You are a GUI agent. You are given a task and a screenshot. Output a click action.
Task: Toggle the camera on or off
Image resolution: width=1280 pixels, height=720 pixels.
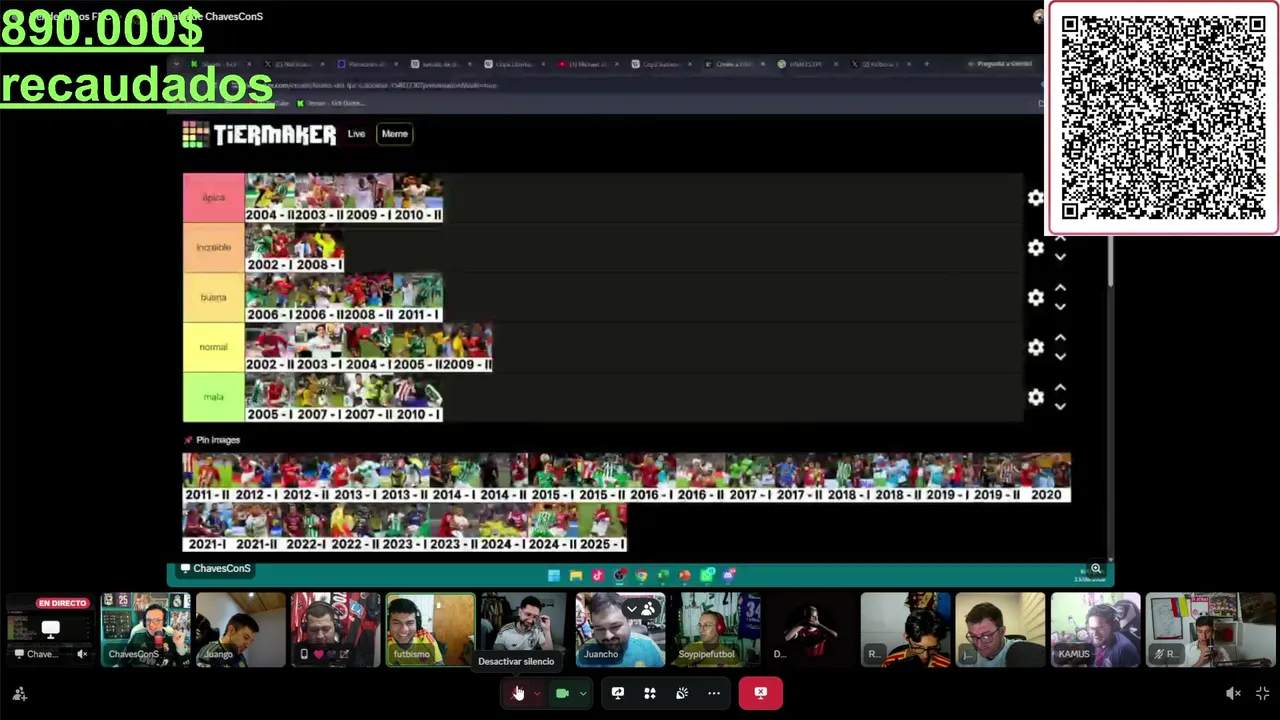(562, 693)
